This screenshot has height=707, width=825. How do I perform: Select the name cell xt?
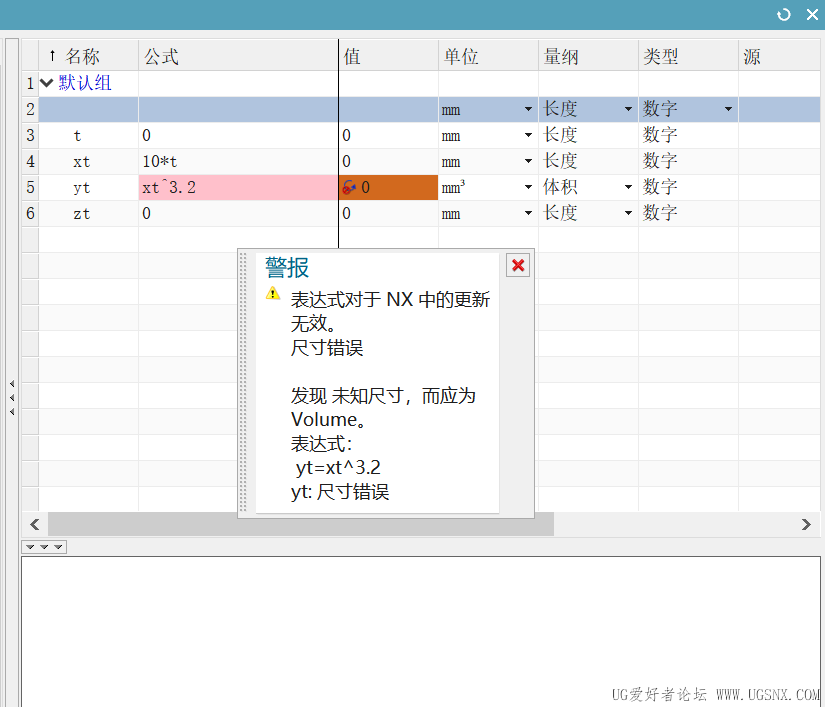coord(88,161)
